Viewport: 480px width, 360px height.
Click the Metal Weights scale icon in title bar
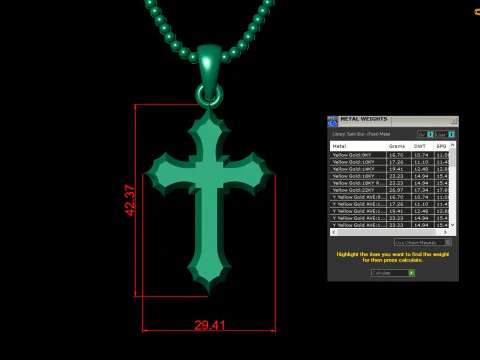pyautogui.click(x=333, y=121)
